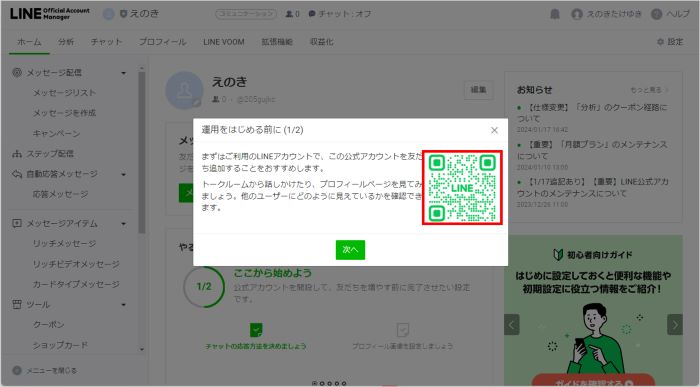Open ヘルプ from the top bar
Image resolution: width=700 pixels, height=387 pixels.
pyautogui.click(x=671, y=14)
